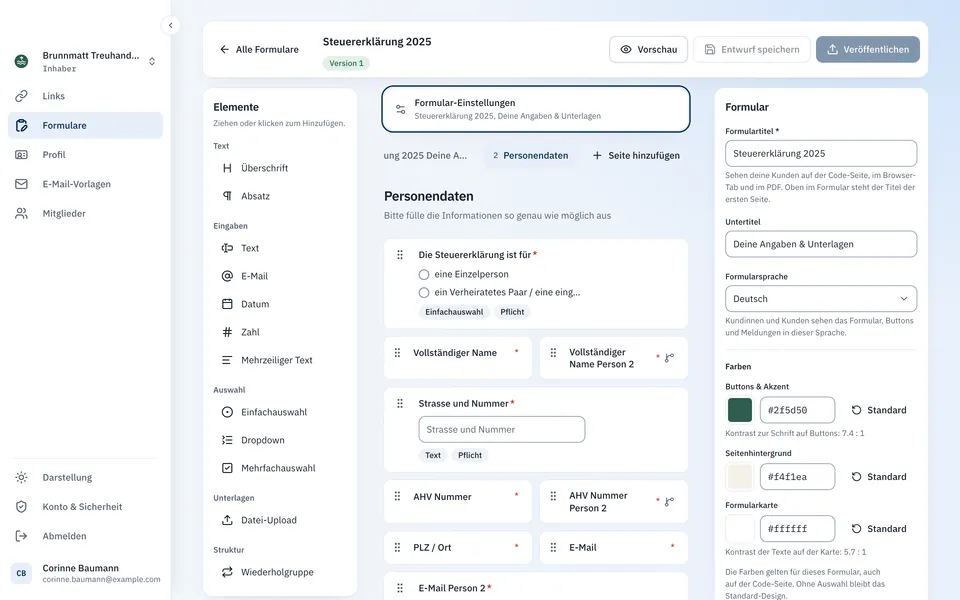This screenshot has width=960, height=600.
Task: Click the #f4f1ea hex input
Action: (797, 477)
